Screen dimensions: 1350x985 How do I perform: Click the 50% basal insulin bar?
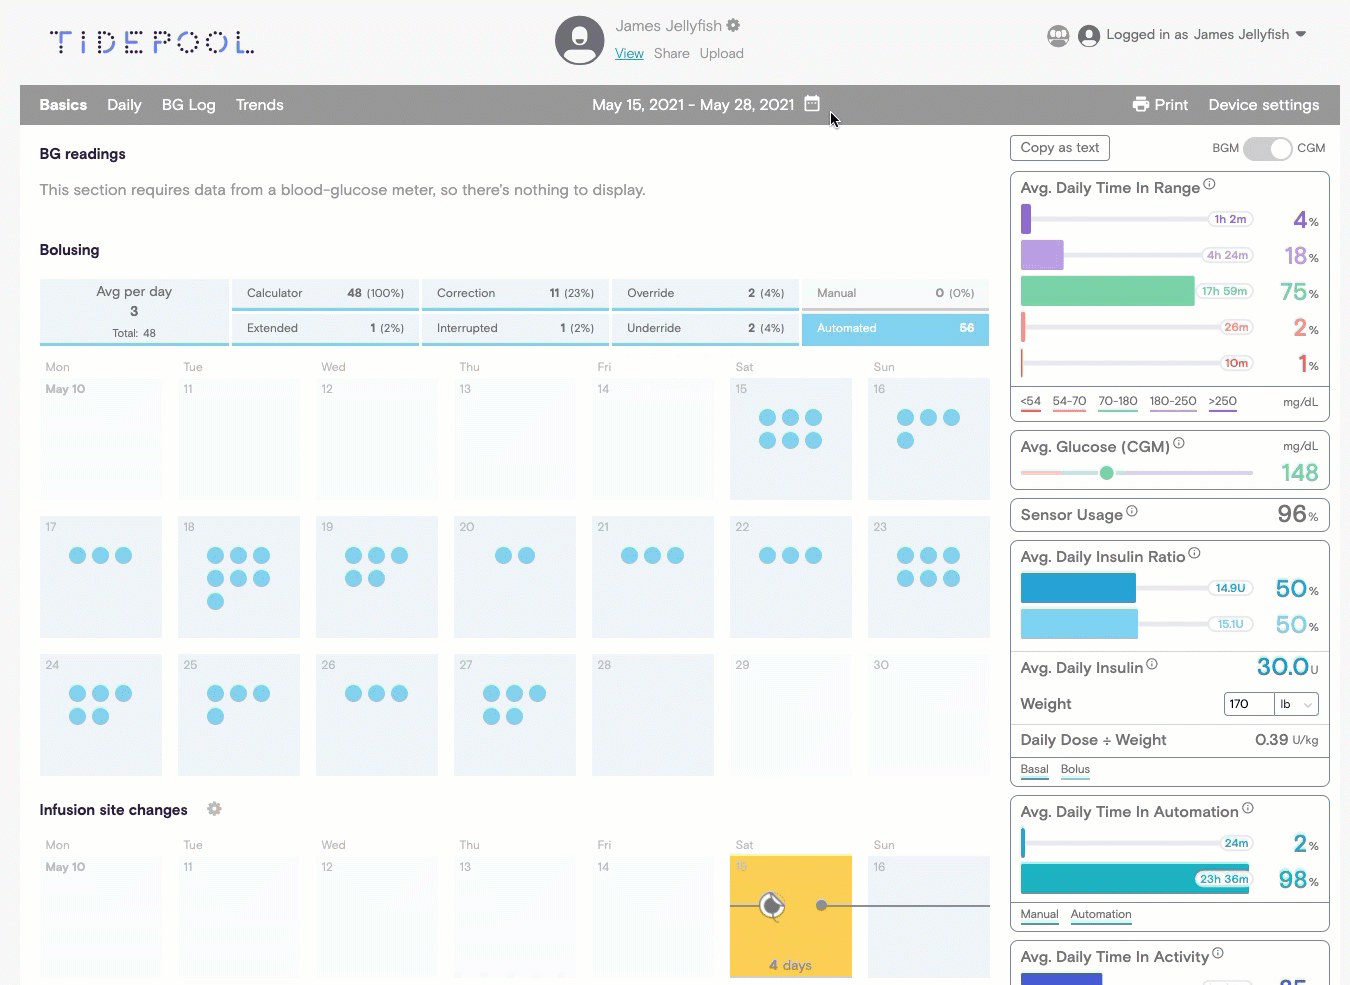pos(1078,588)
